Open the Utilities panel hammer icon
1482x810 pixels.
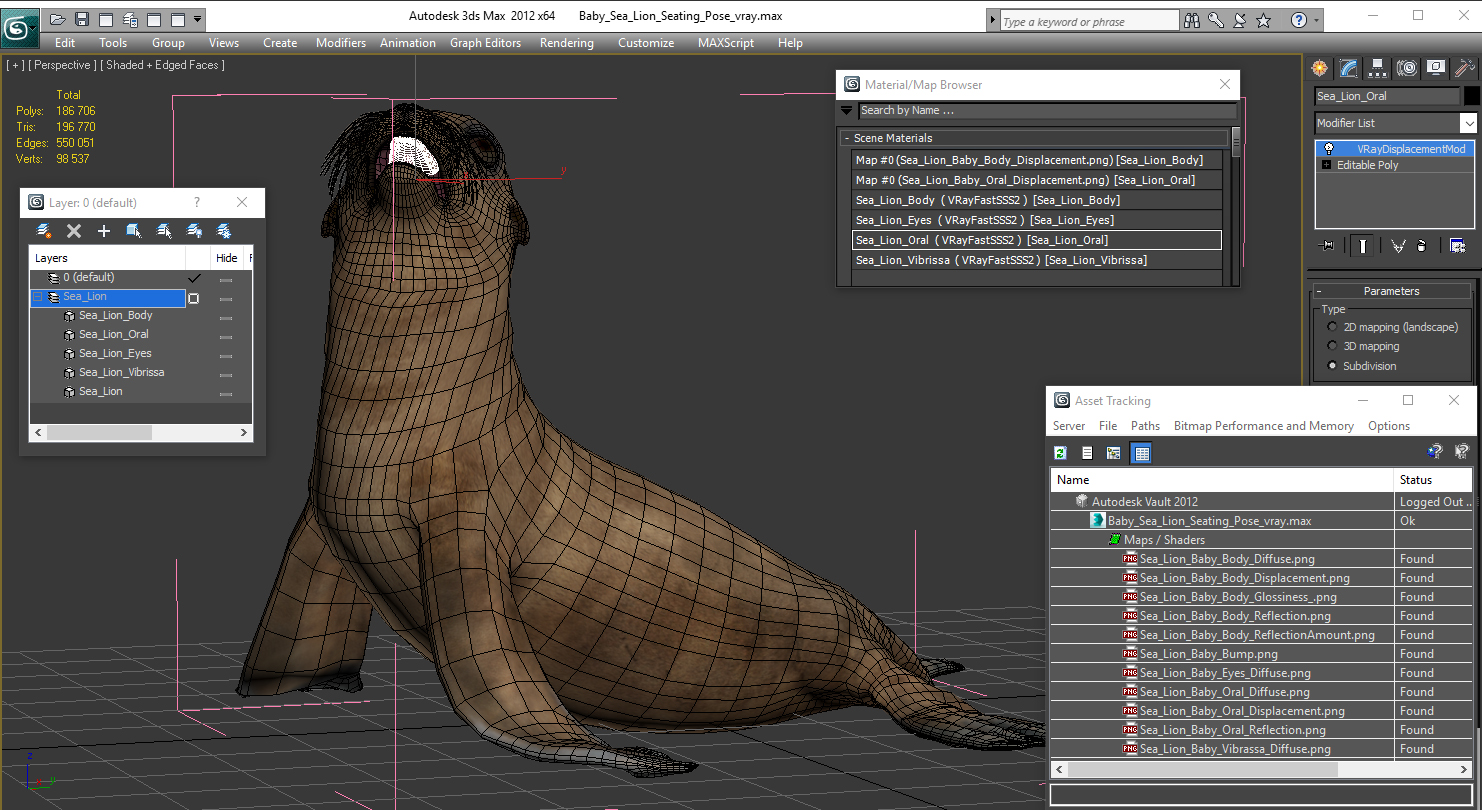1464,68
